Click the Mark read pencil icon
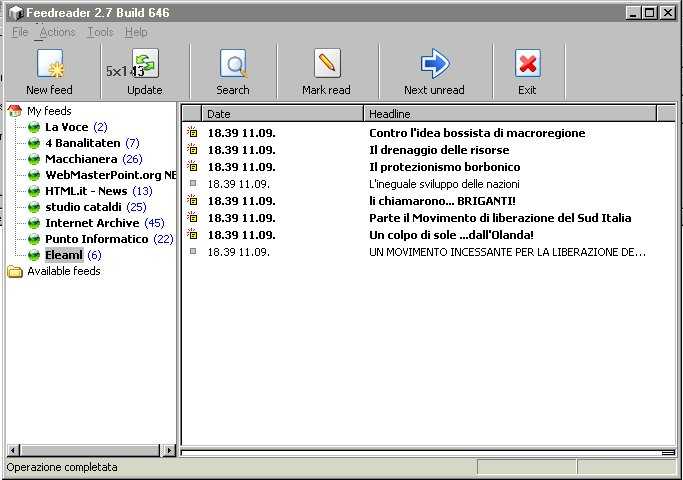 click(326, 64)
